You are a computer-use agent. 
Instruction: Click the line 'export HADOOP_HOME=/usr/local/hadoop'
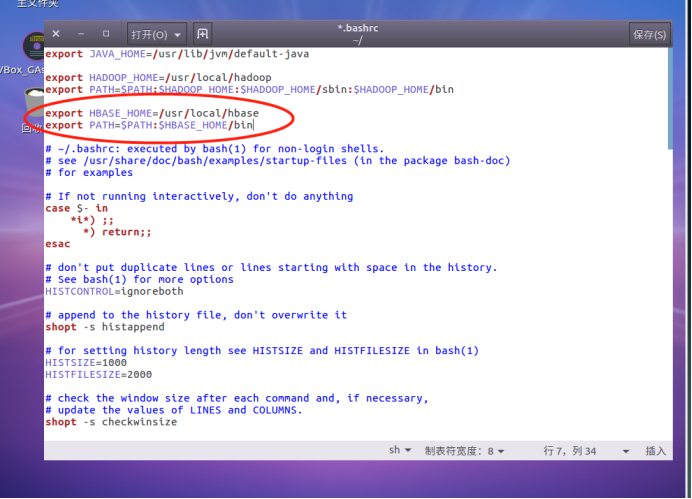tap(158, 78)
